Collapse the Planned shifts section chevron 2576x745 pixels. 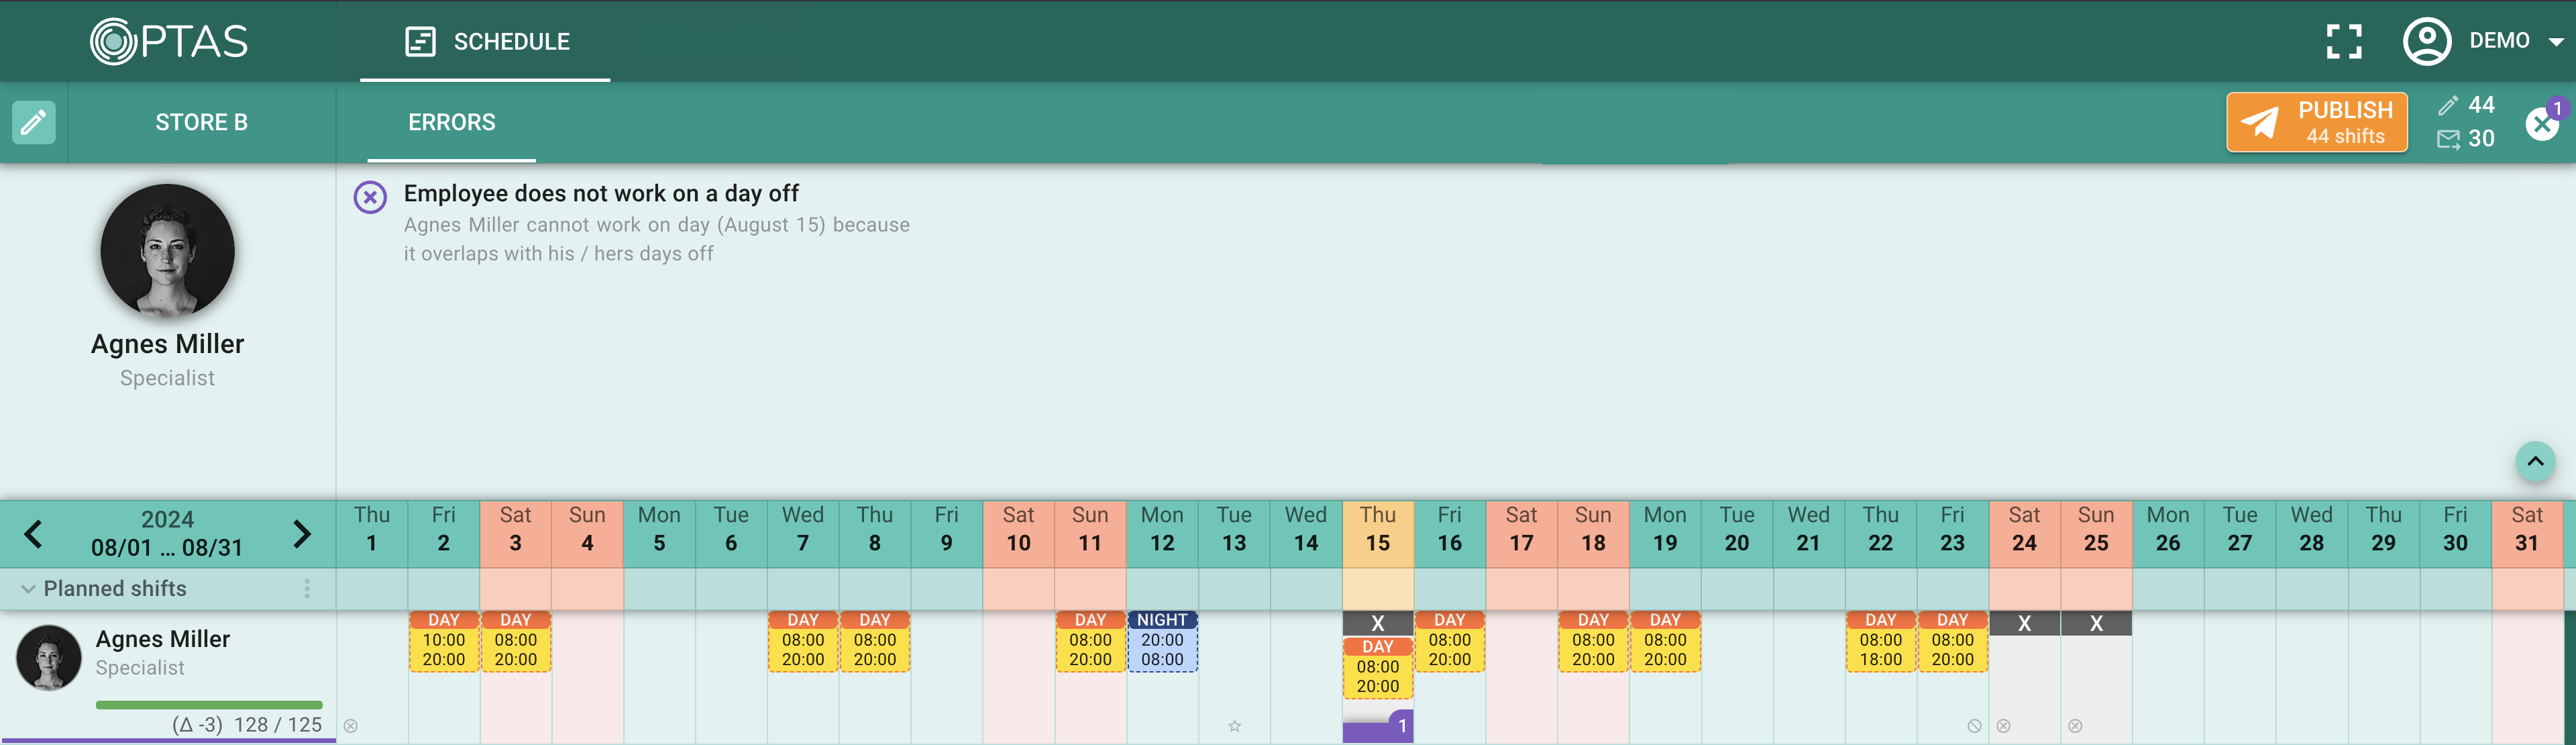pos(28,589)
